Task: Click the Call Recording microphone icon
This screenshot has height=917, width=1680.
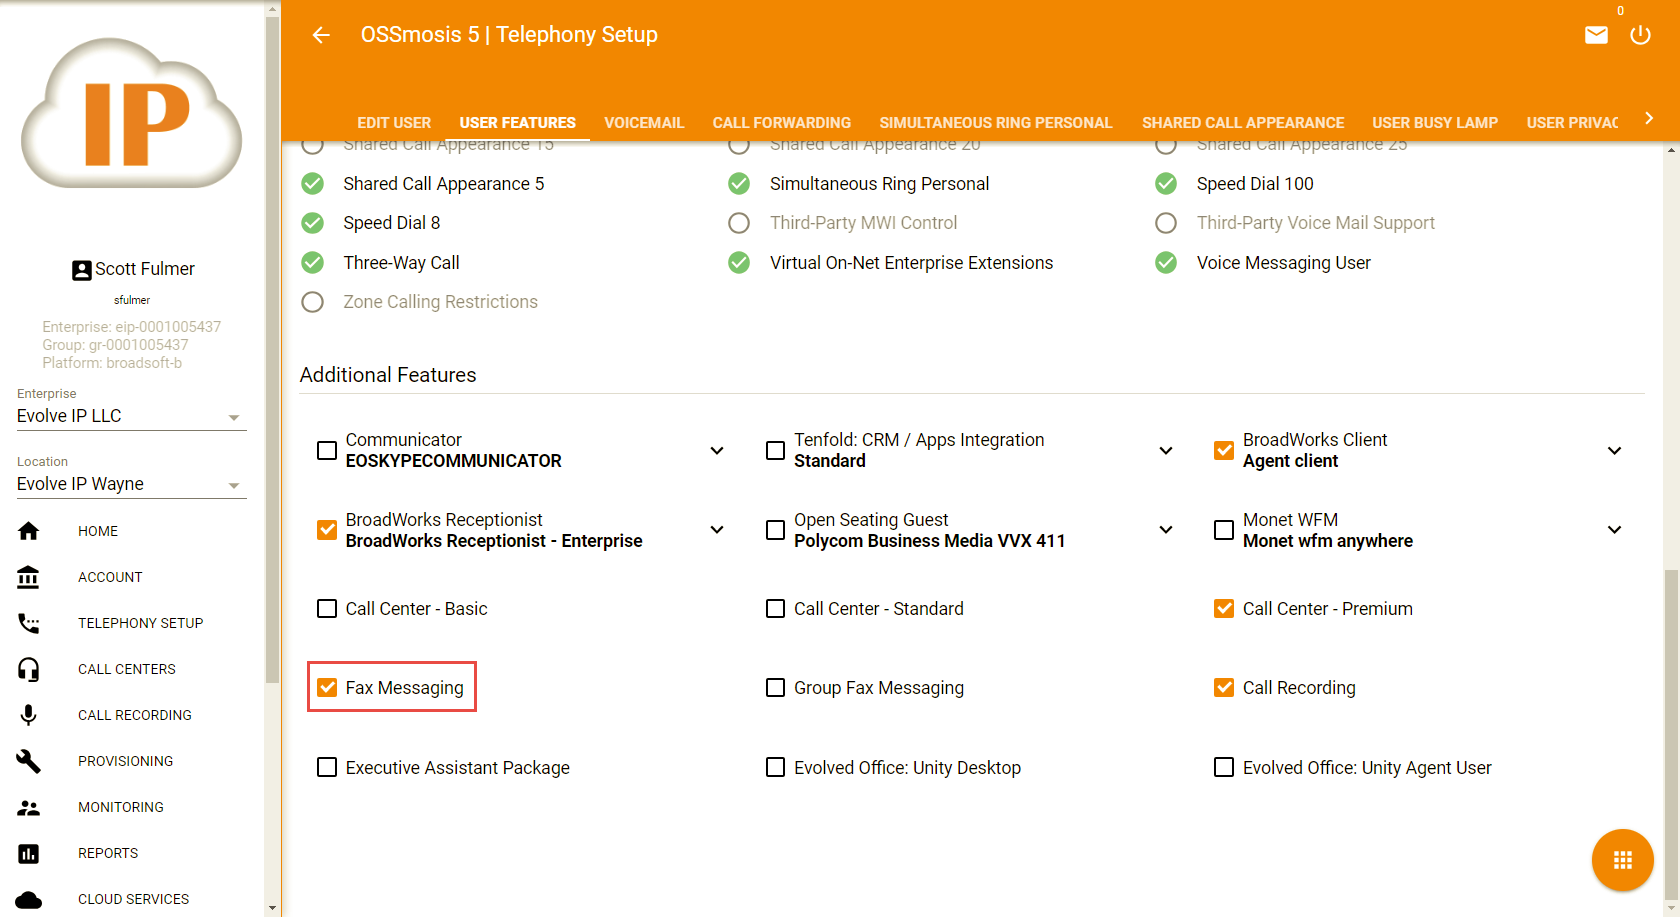Action: click(x=29, y=715)
